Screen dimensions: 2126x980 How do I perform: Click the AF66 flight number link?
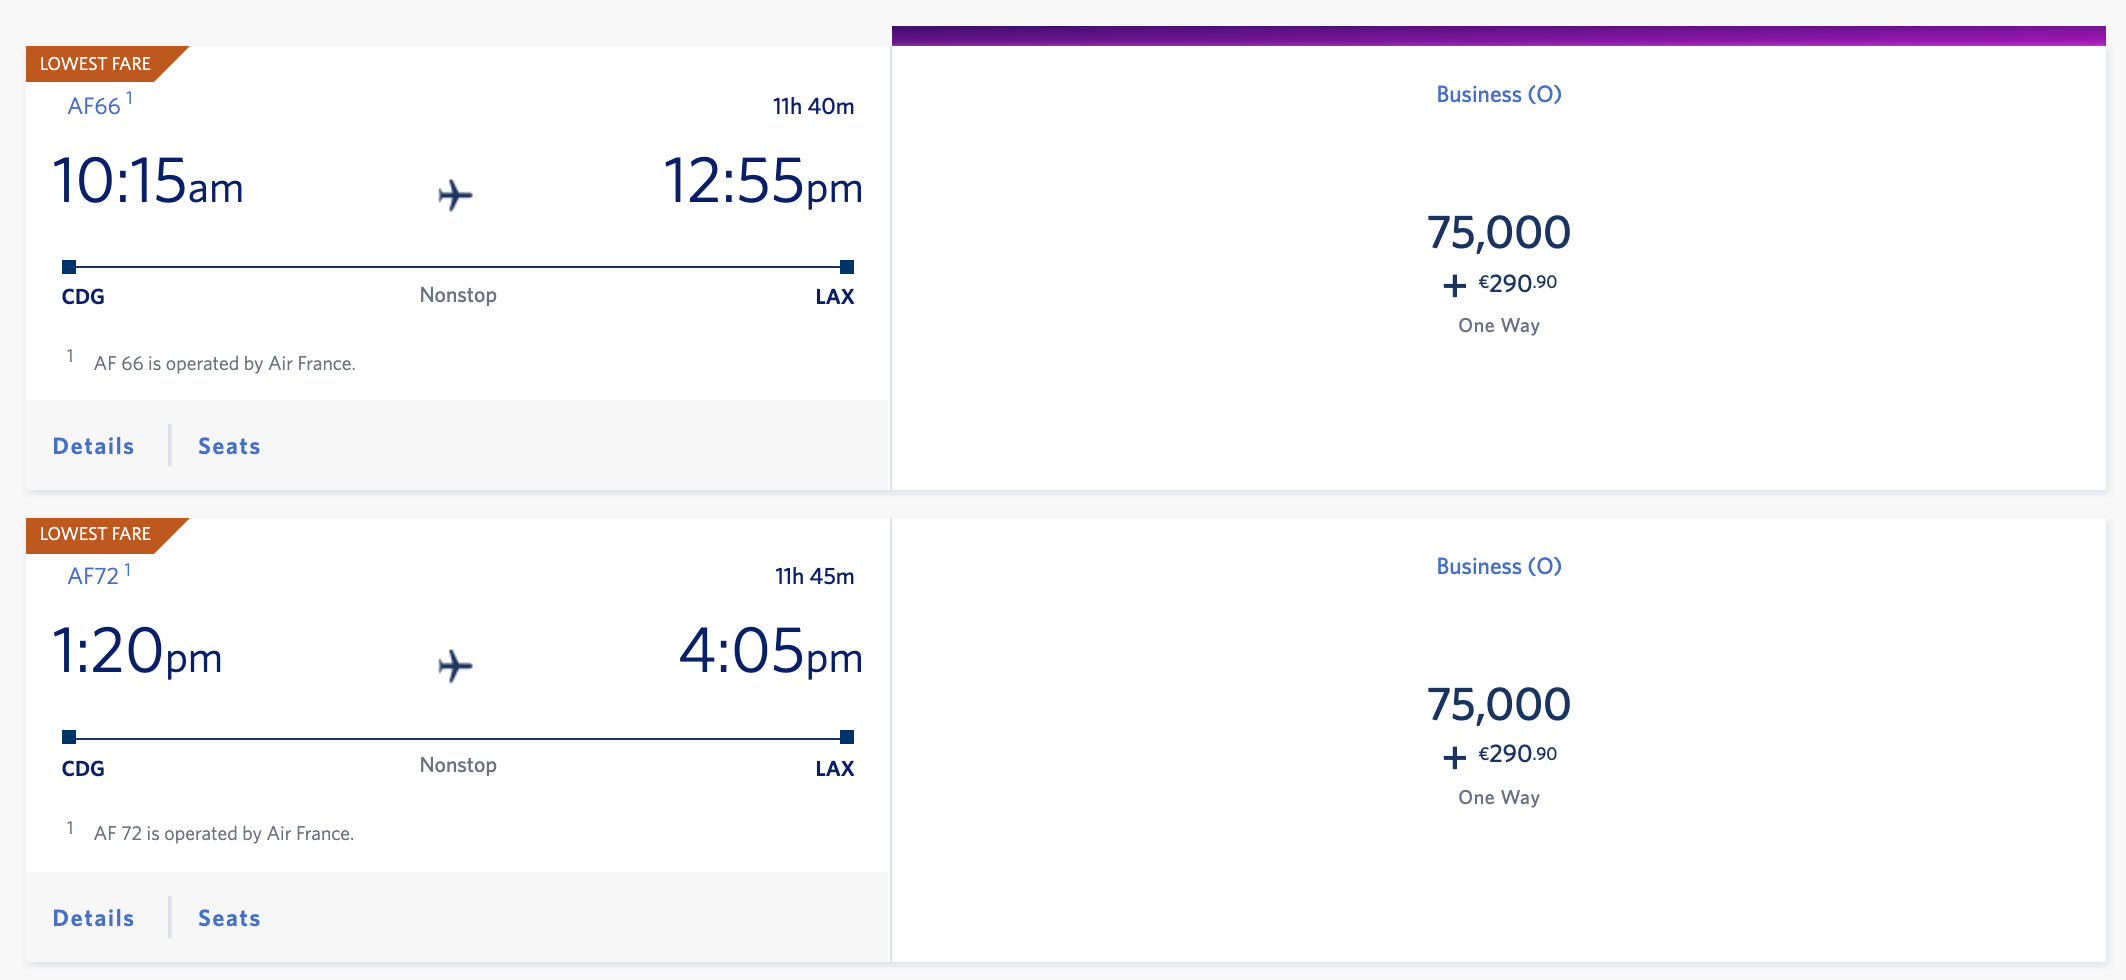tap(94, 106)
